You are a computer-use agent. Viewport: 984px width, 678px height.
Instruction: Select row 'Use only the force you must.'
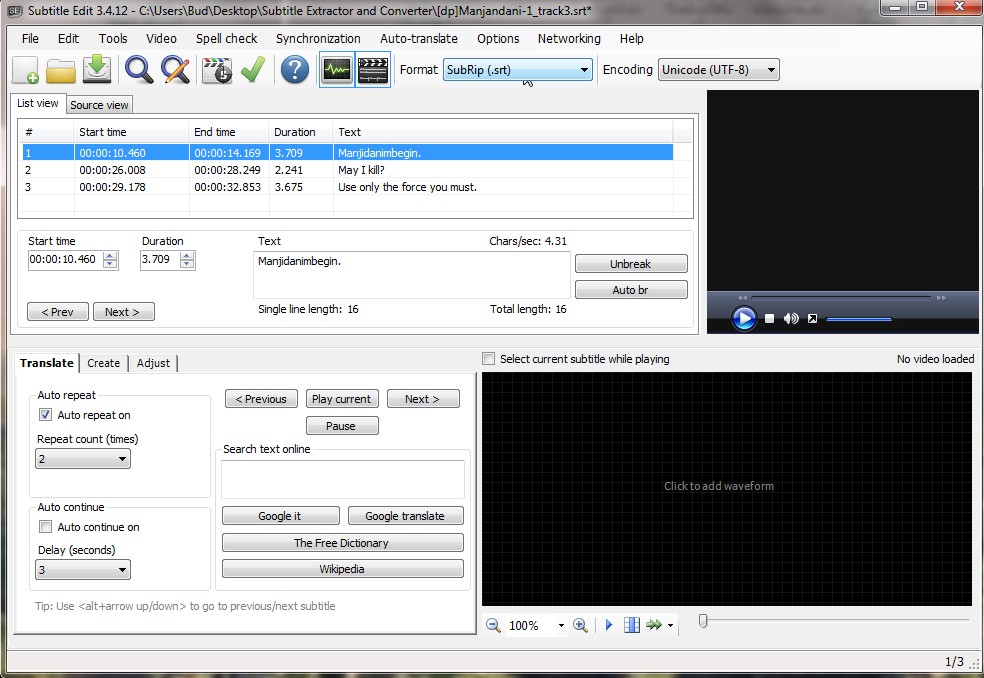pos(348,187)
